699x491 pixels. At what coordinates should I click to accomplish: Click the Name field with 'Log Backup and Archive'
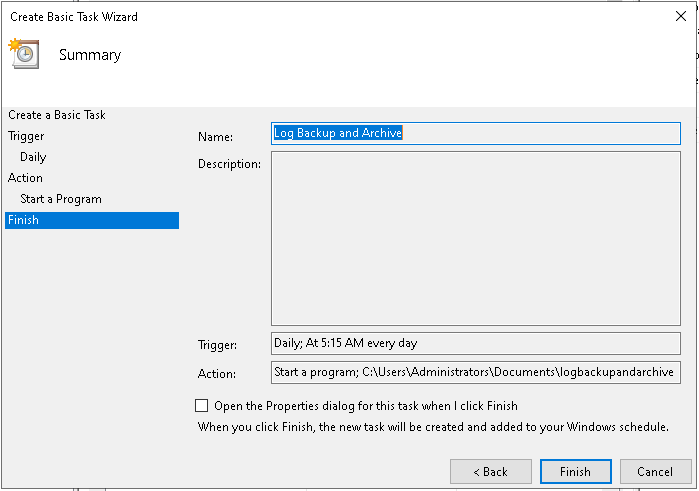(x=475, y=133)
